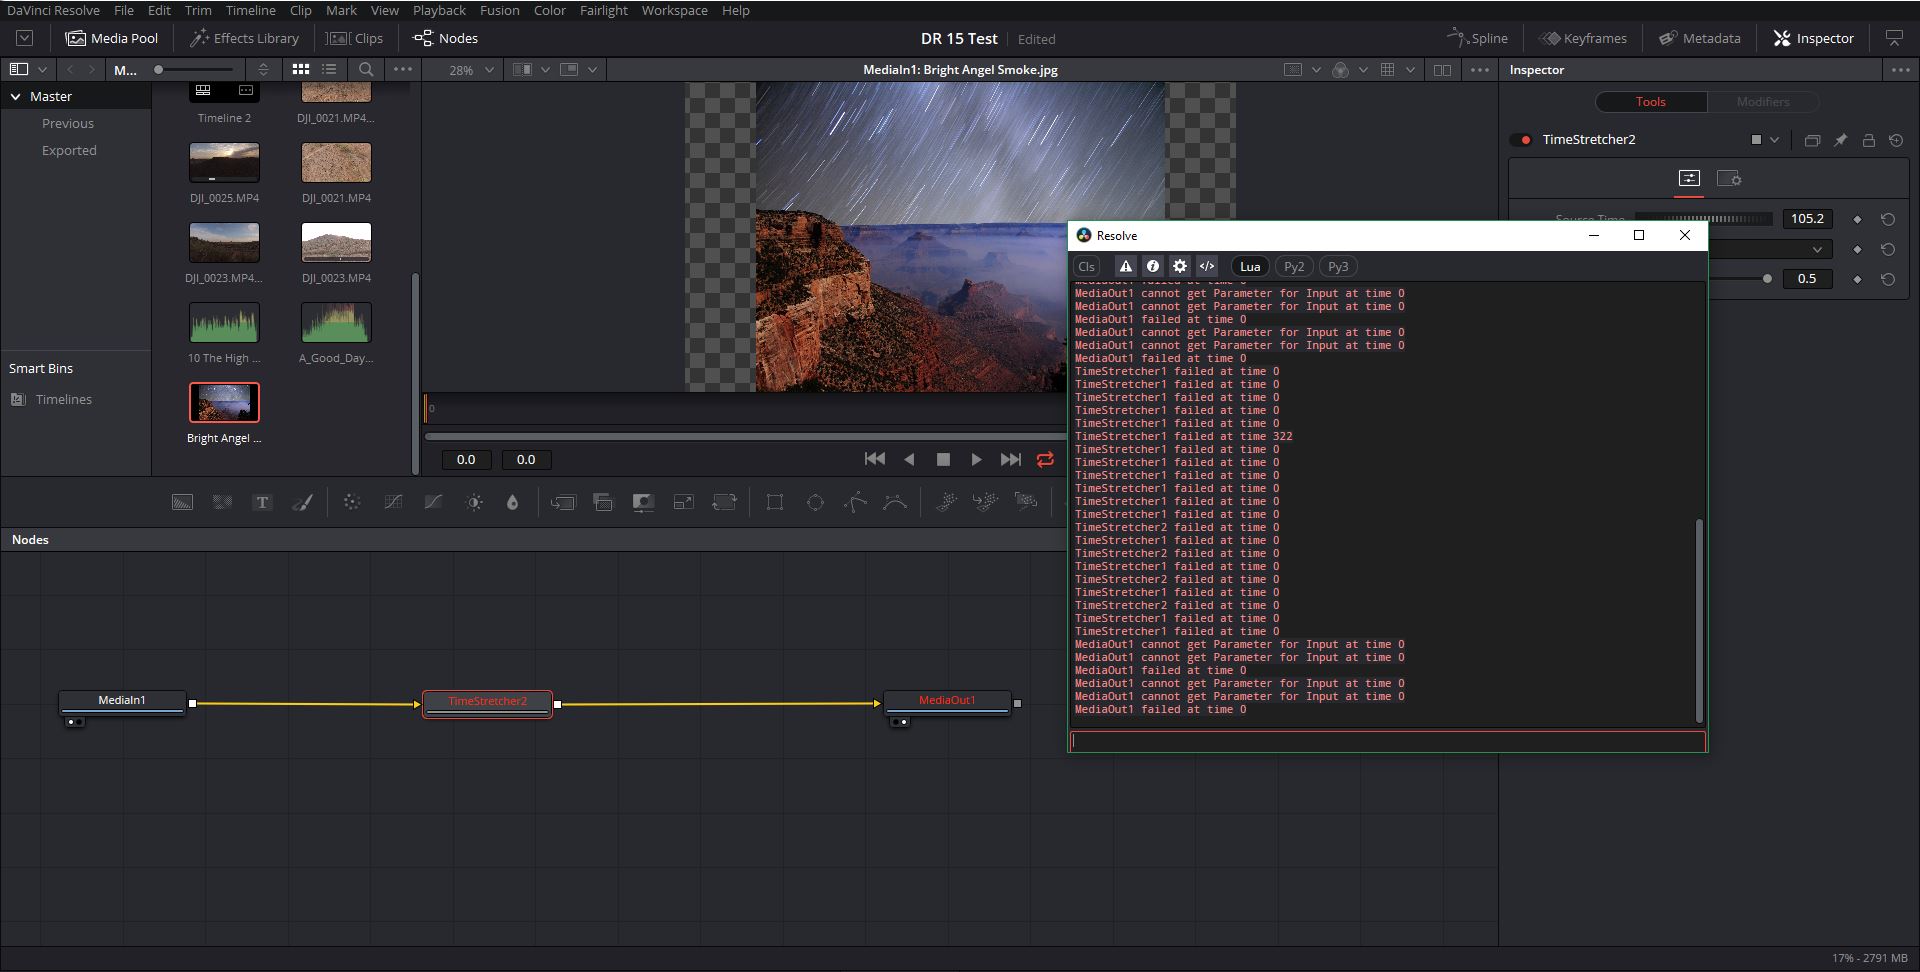Reset TimeStretcher2 tool settings
This screenshot has width=1920, height=972.
click(x=1896, y=140)
